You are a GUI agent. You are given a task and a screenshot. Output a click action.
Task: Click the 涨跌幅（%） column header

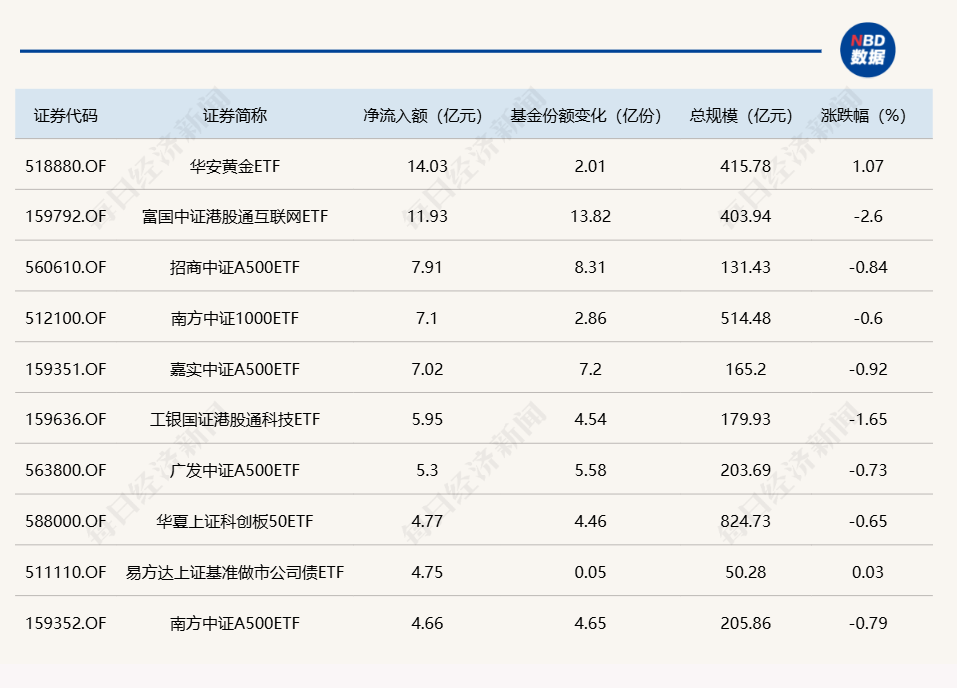tap(868, 115)
